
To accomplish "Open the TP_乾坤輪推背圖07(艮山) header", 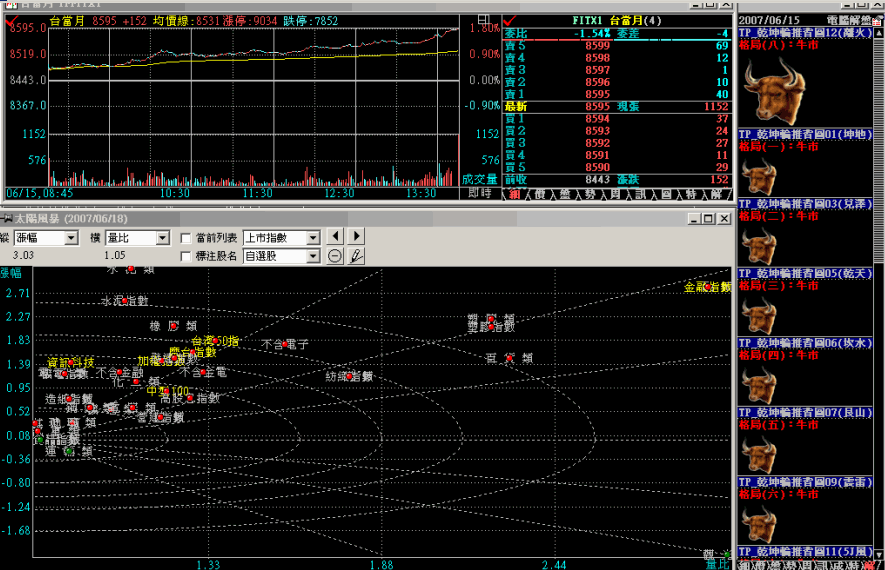I will (x=805, y=413).
